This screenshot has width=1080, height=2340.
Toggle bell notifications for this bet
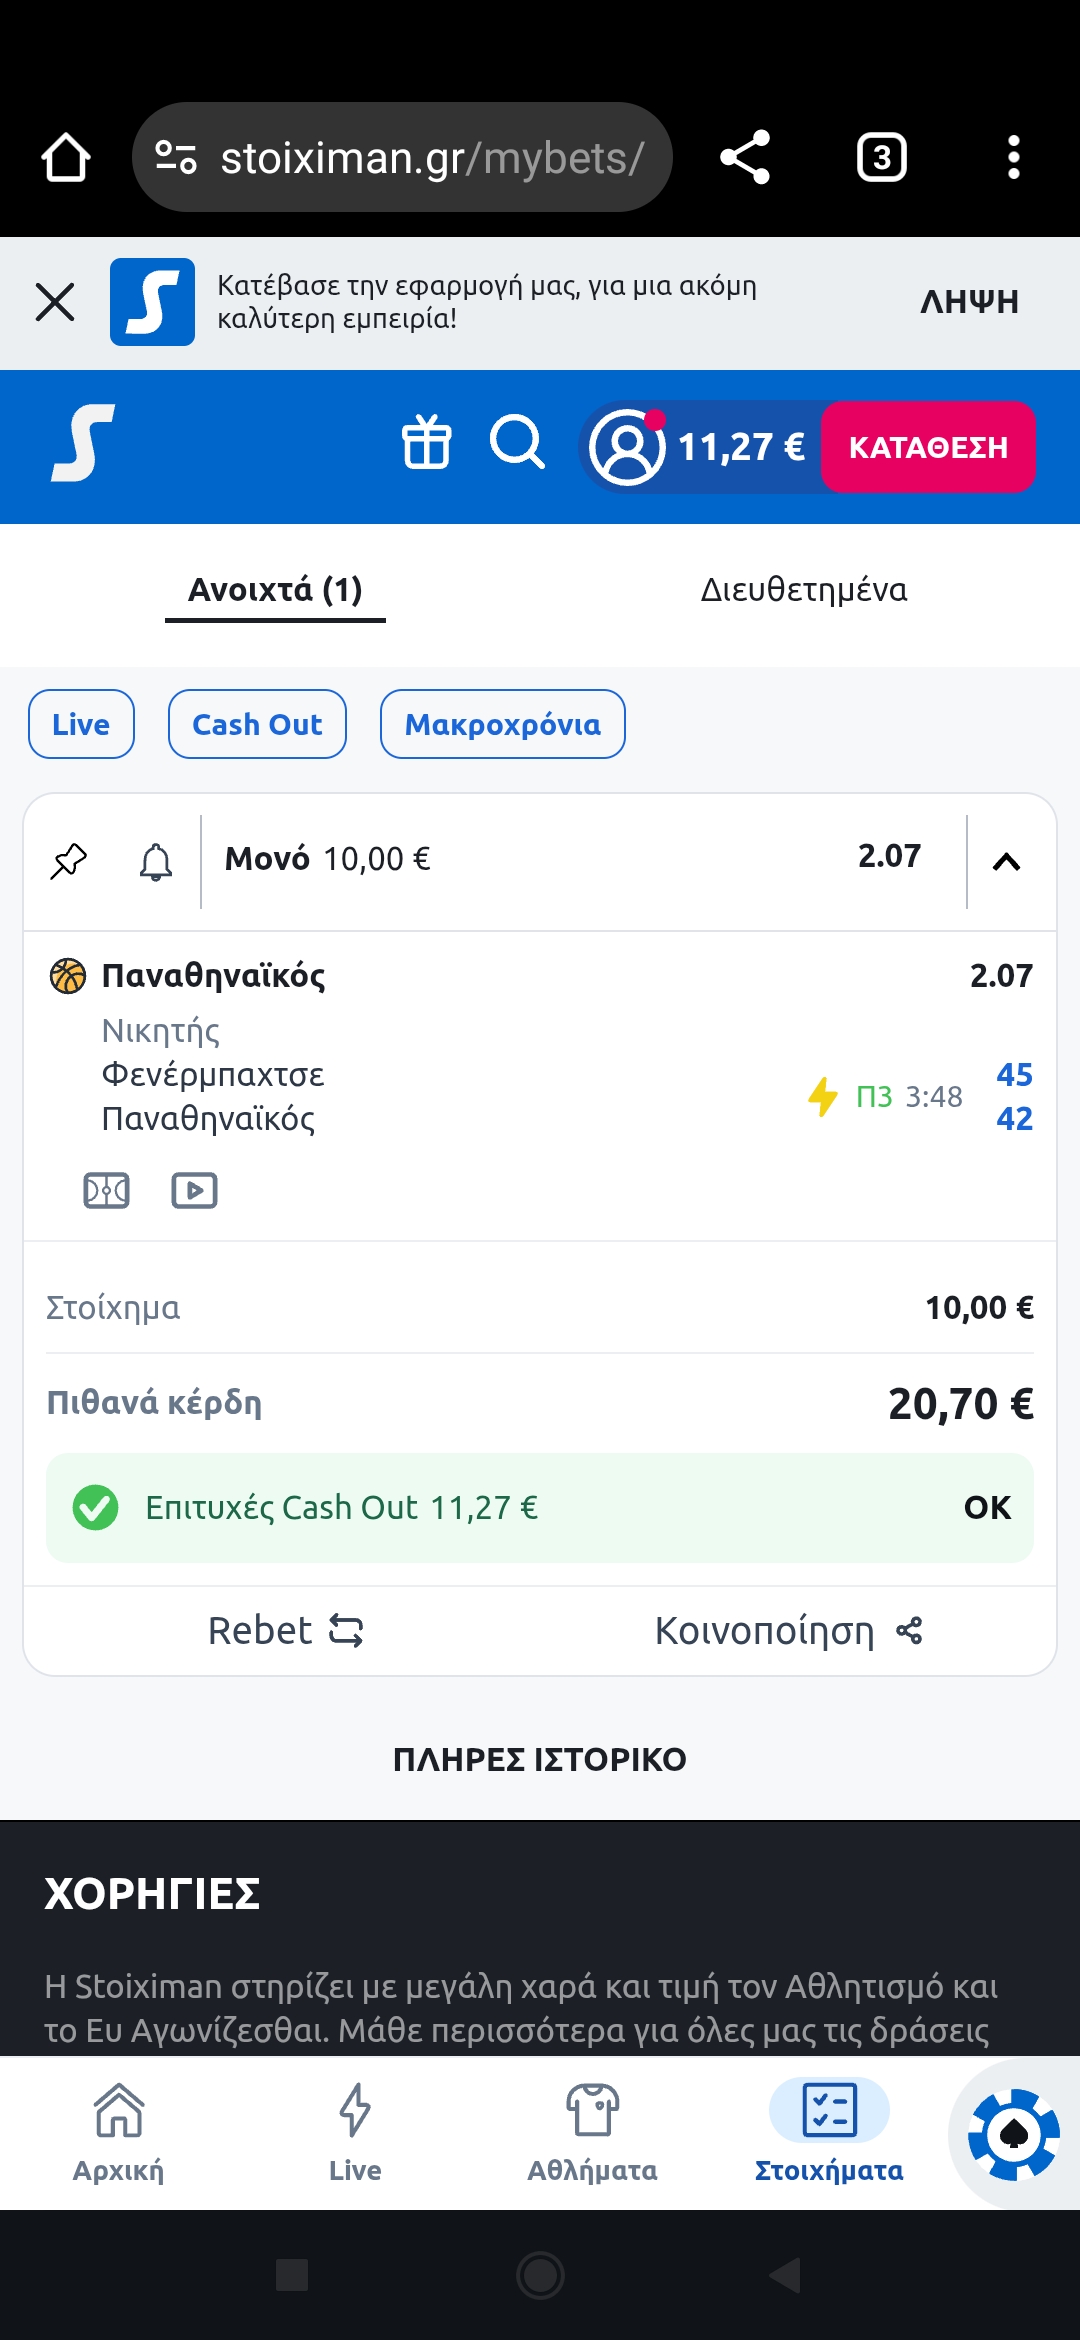pyautogui.click(x=155, y=861)
